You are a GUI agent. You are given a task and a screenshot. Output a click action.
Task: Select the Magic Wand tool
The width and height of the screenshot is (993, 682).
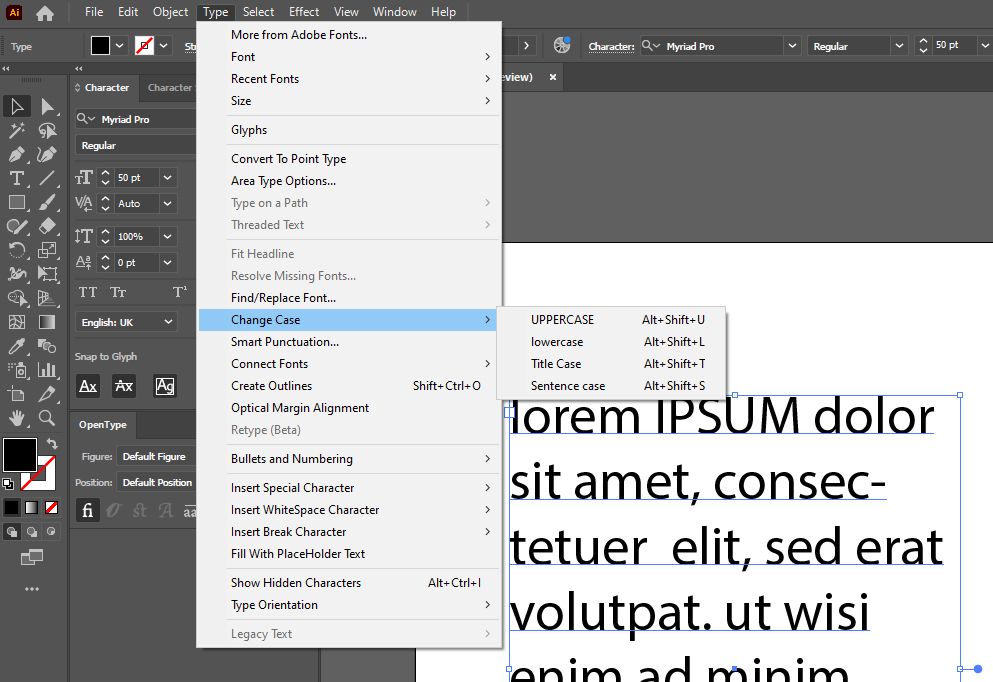pyautogui.click(x=17, y=130)
